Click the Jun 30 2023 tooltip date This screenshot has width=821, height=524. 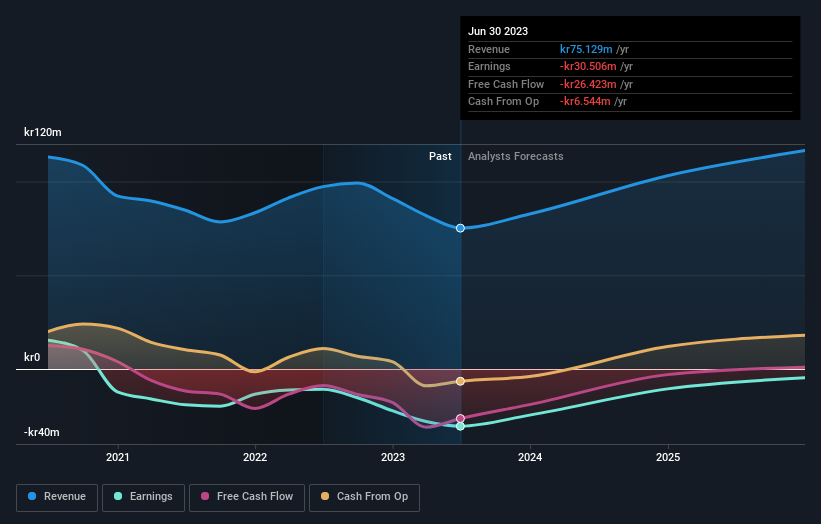498,31
